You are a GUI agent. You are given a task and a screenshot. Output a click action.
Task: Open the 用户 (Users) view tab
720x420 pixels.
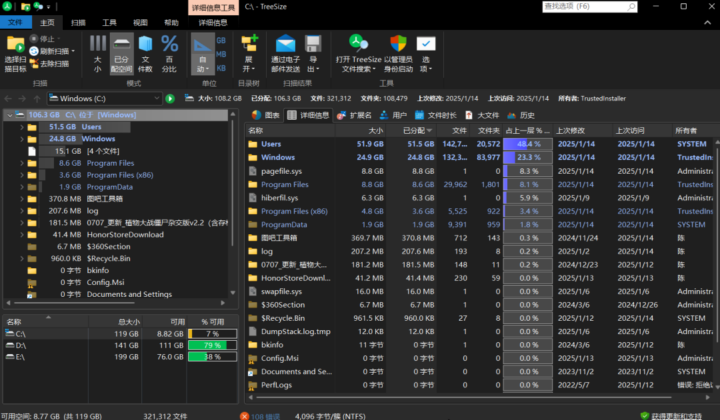(x=393, y=115)
